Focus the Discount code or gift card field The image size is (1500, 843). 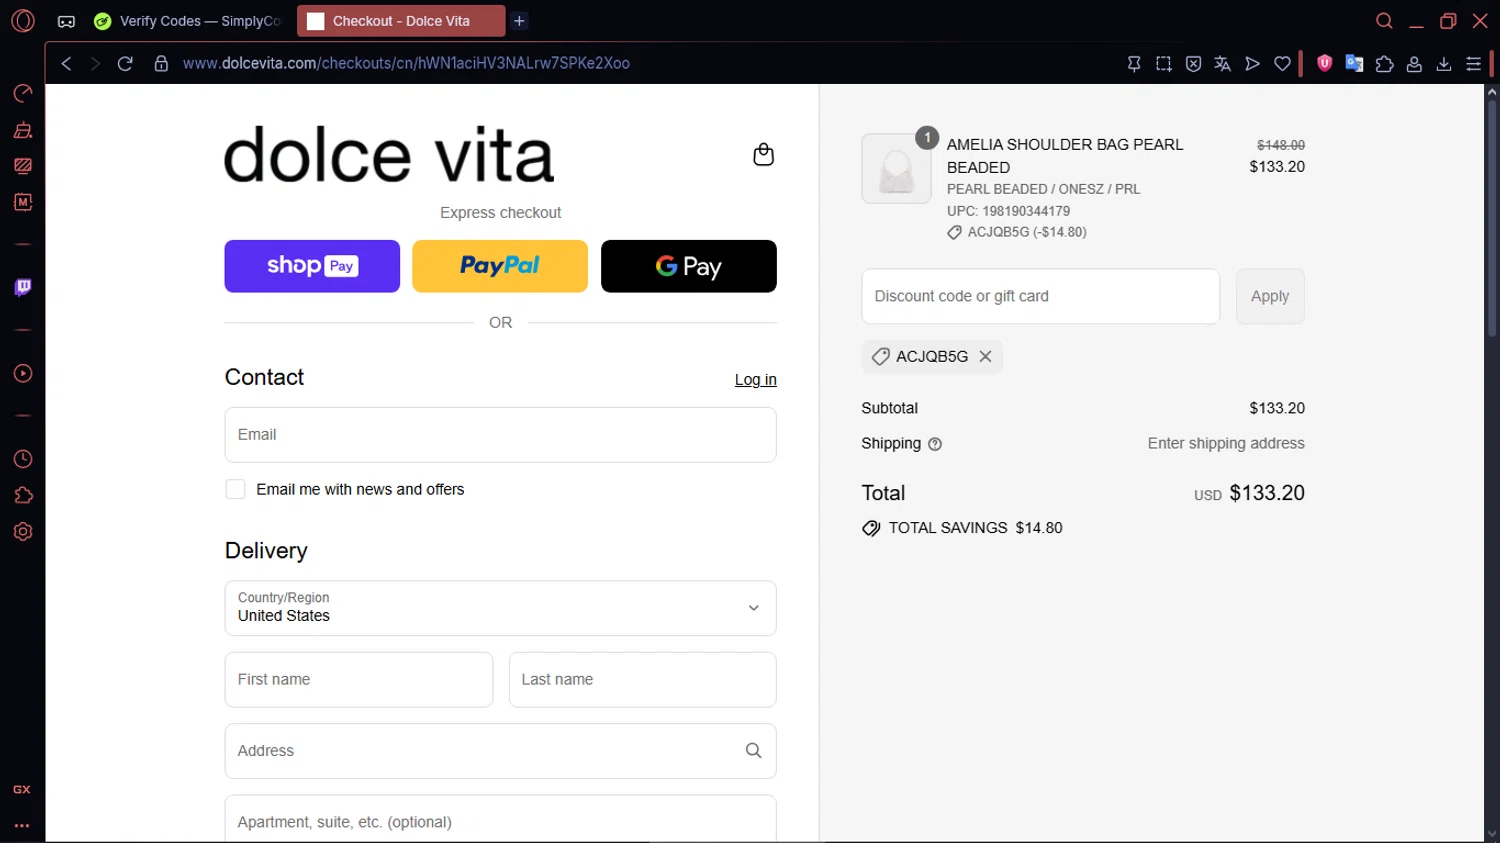click(1041, 296)
